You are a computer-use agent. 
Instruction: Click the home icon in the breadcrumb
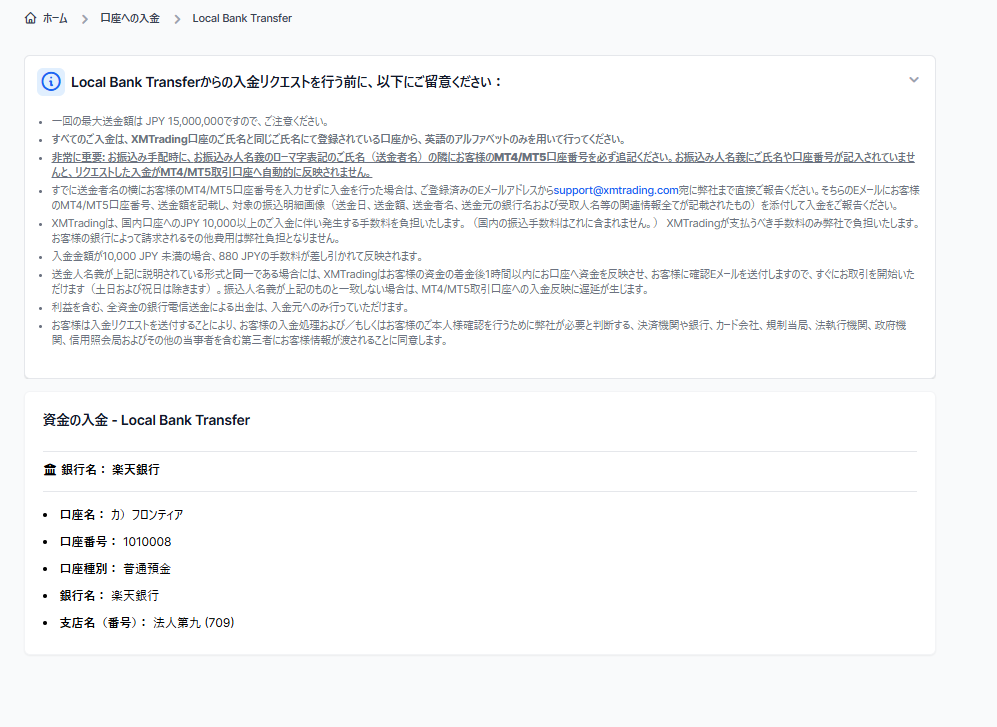(29, 17)
